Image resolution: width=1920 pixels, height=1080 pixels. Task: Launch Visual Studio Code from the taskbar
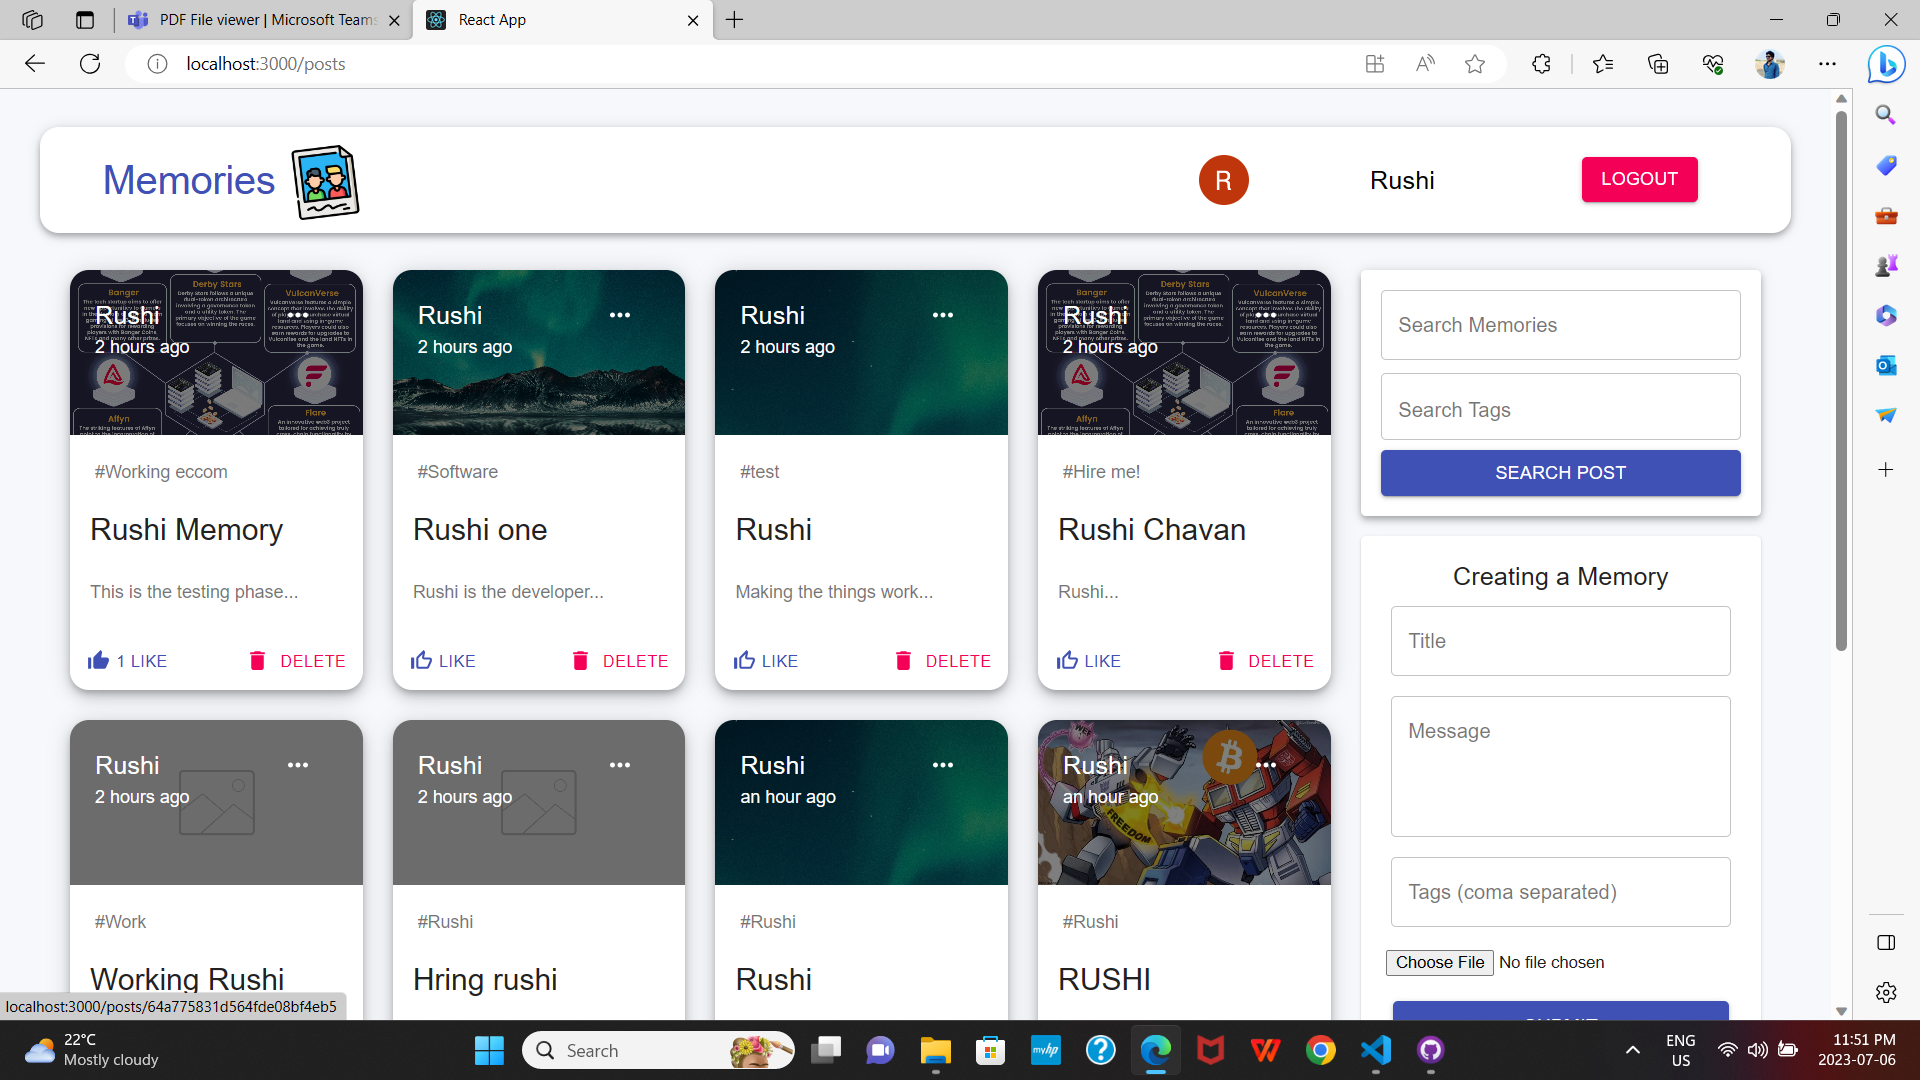(1375, 1050)
